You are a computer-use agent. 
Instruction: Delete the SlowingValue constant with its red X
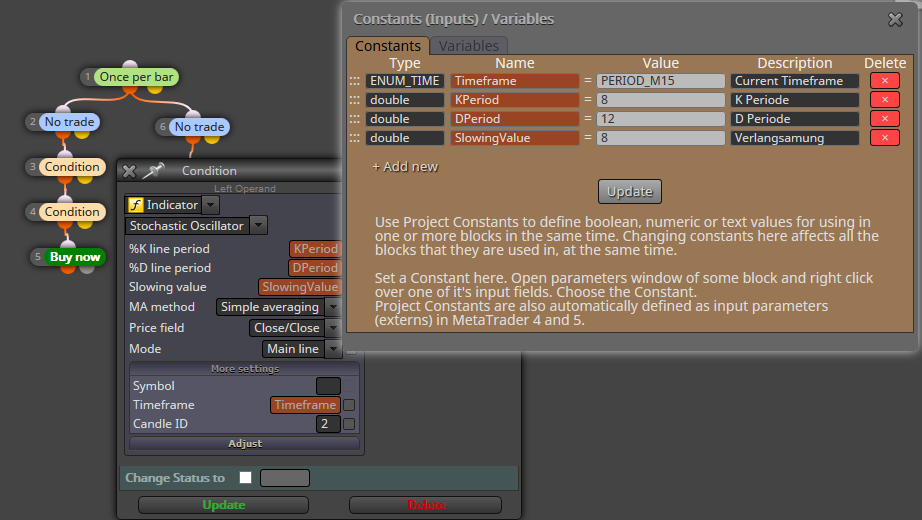884,138
